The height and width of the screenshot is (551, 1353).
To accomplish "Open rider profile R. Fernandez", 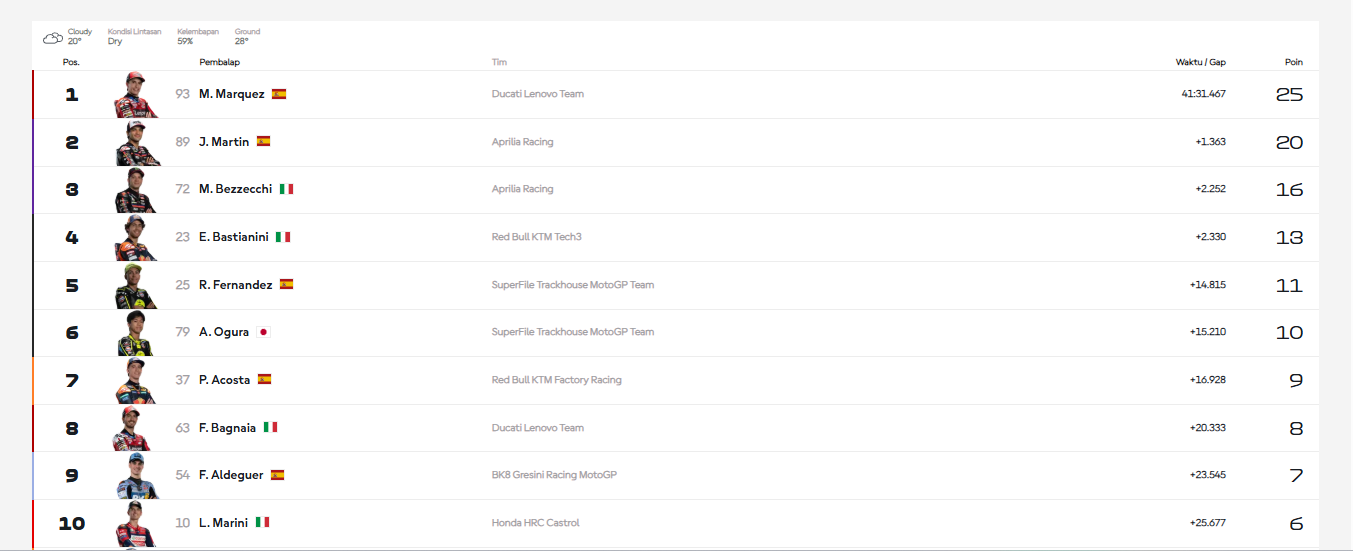I will click(x=235, y=285).
